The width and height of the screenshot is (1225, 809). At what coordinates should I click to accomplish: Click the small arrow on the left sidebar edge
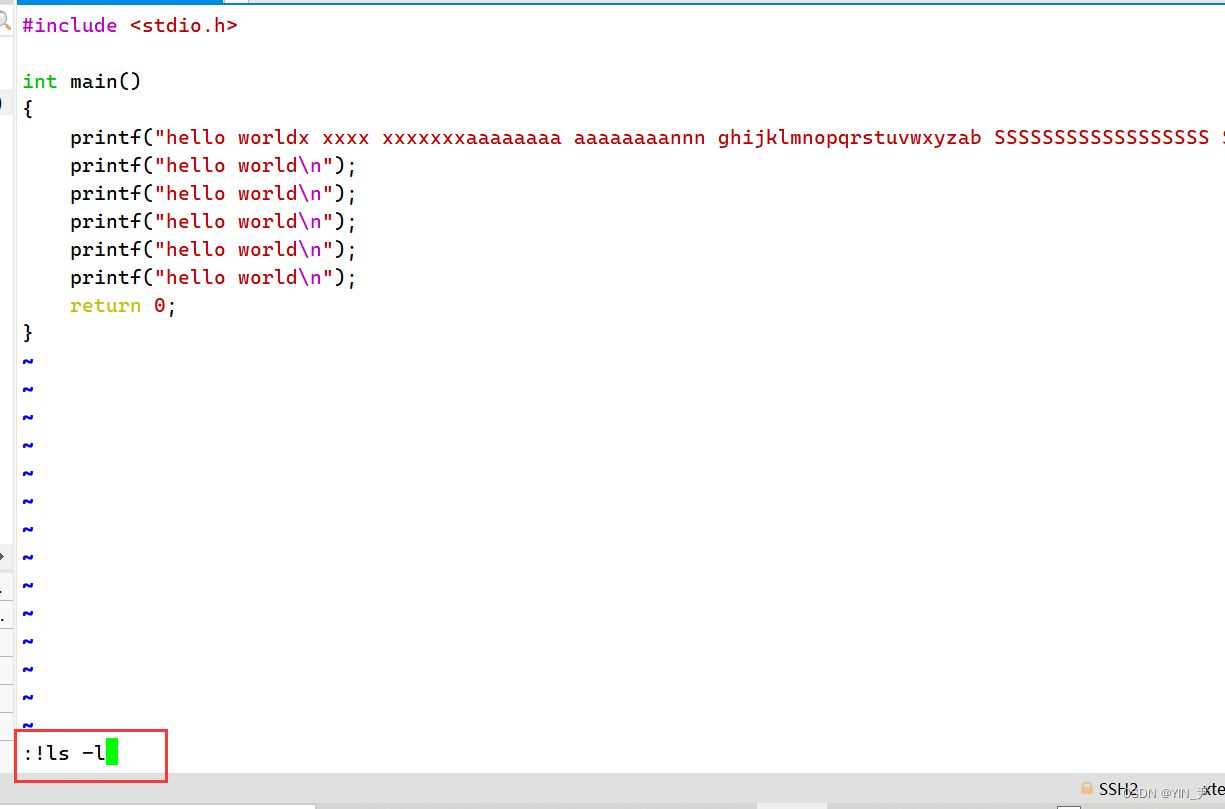(3, 556)
